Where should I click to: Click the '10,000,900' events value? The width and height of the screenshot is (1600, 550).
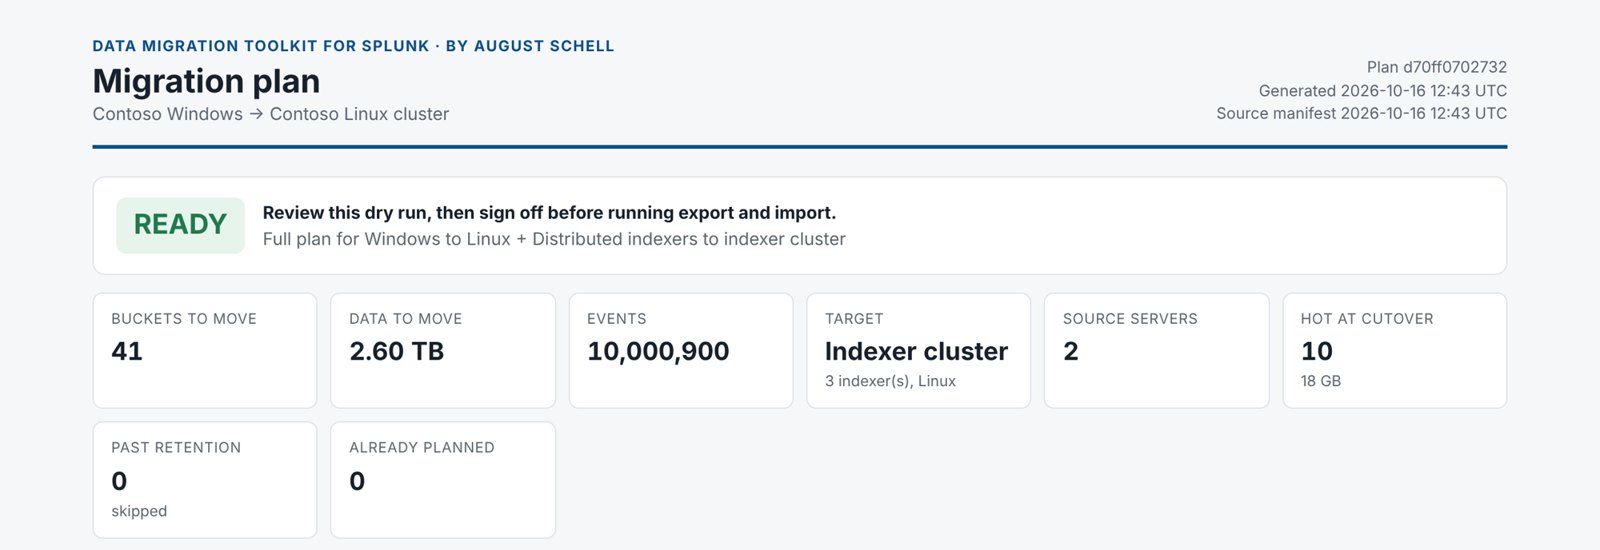point(658,351)
